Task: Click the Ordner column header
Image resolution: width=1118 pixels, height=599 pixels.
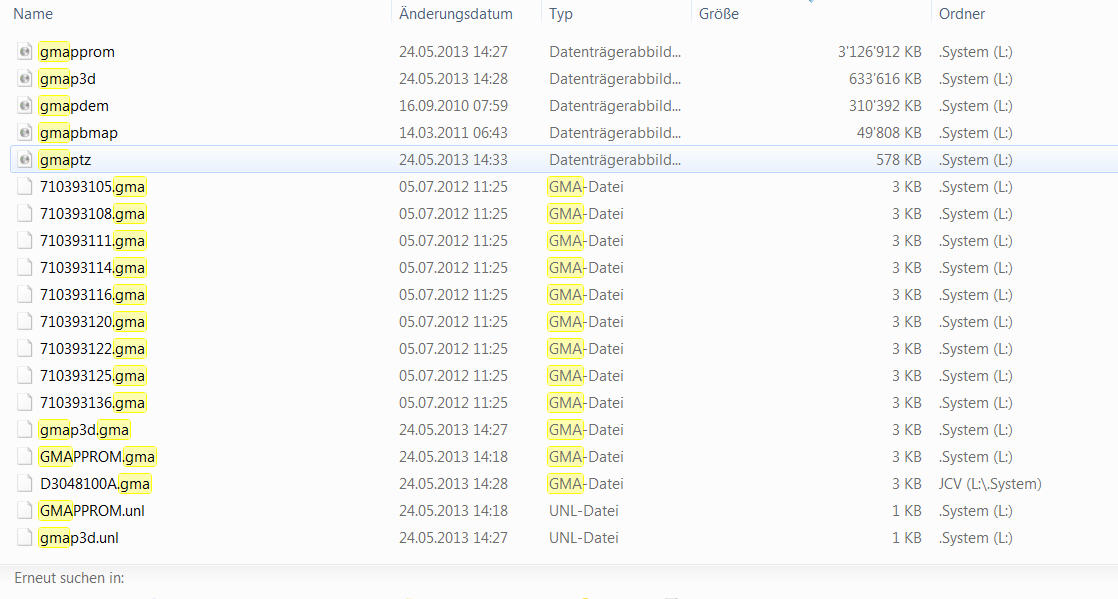Action: click(x=961, y=14)
